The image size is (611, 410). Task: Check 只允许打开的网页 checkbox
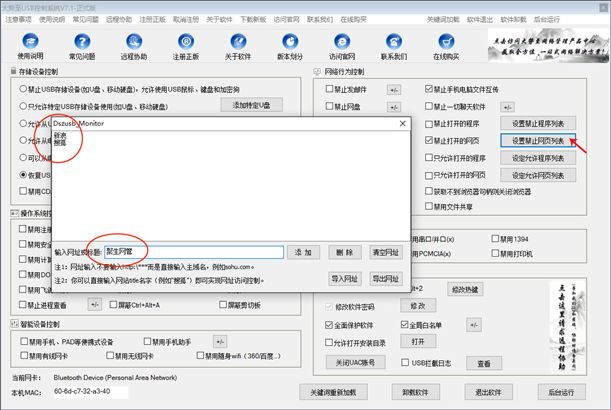pyautogui.click(x=429, y=175)
